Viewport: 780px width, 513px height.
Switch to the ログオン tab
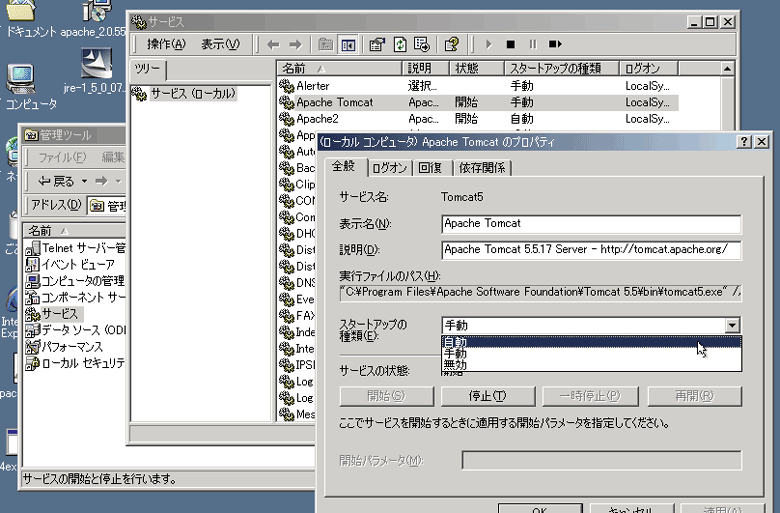tap(390, 168)
